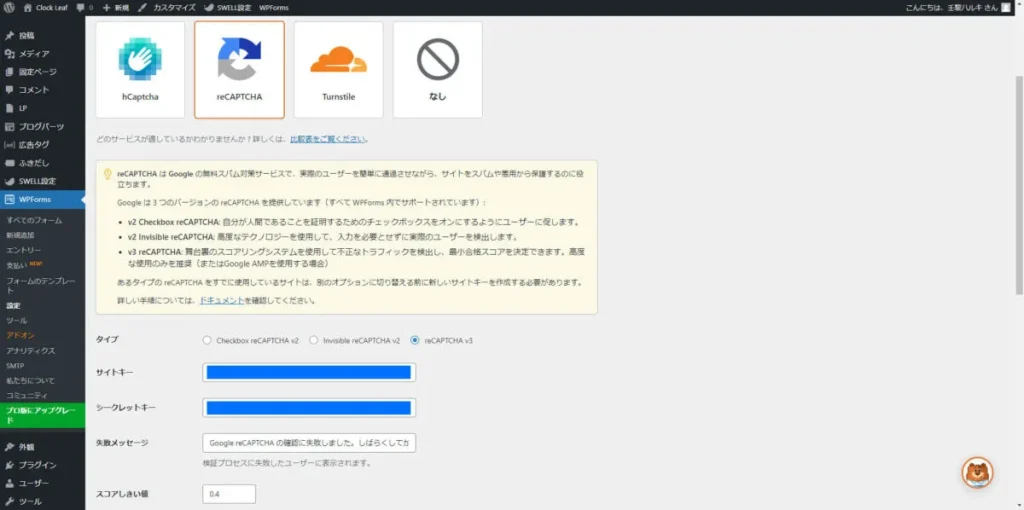Open カスタマイズ brush in admin bar

pos(167,8)
